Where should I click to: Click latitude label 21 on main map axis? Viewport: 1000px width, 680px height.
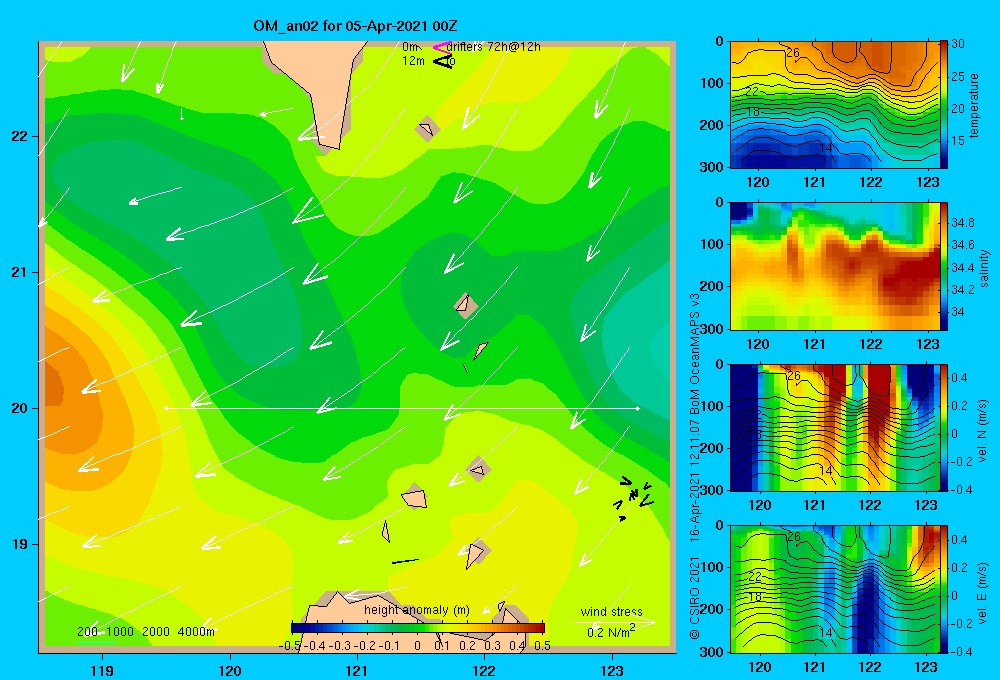click(19, 272)
